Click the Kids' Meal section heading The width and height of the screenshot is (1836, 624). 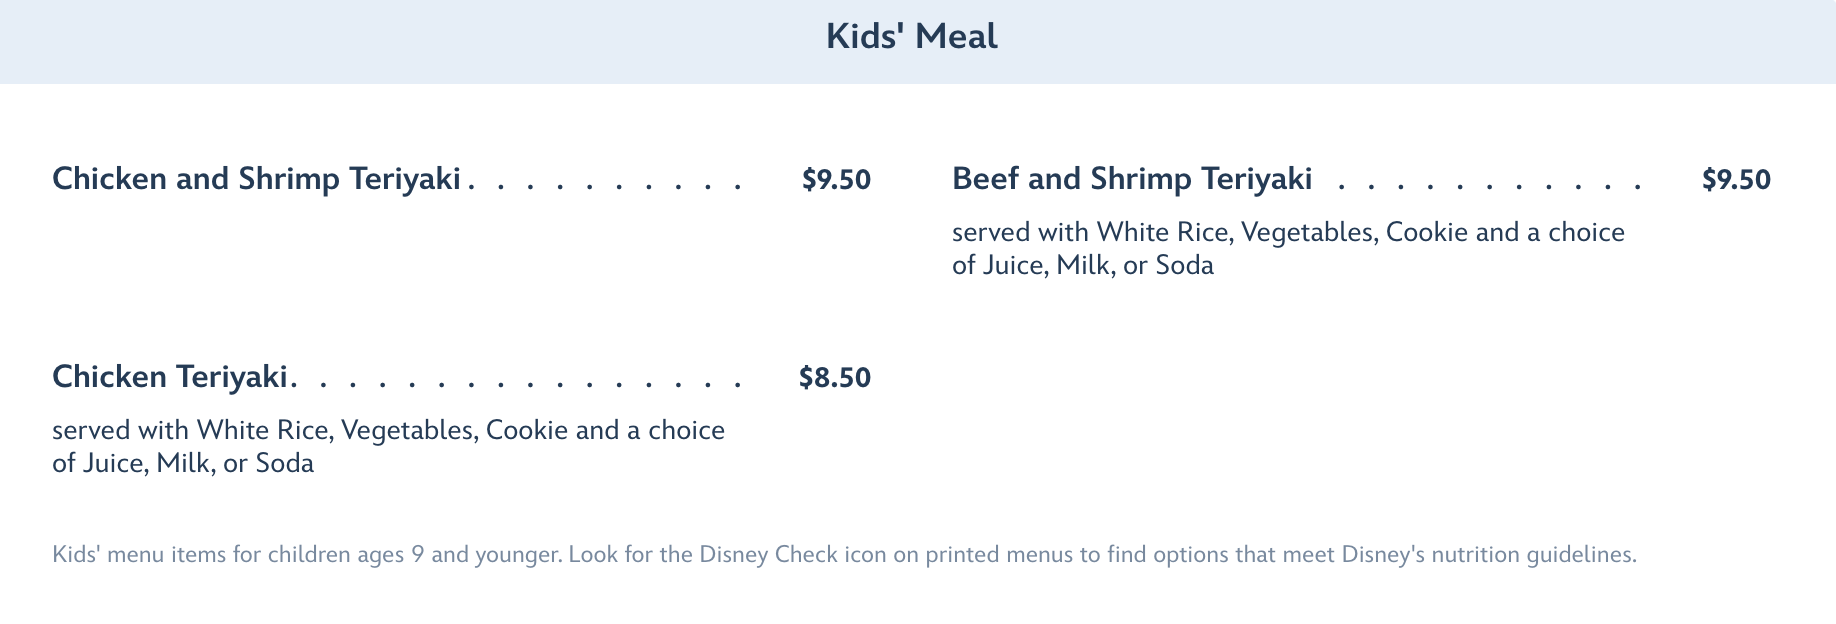911,37
